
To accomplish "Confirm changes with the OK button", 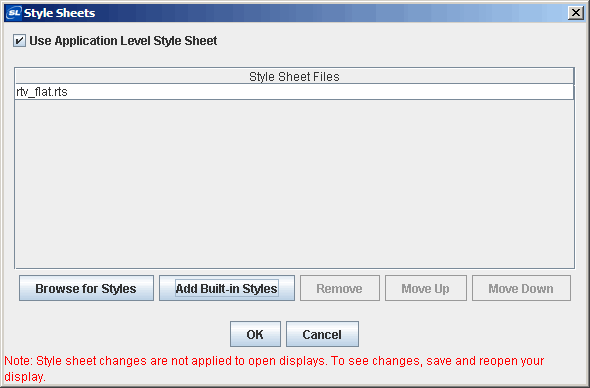I will pyautogui.click(x=255, y=334).
